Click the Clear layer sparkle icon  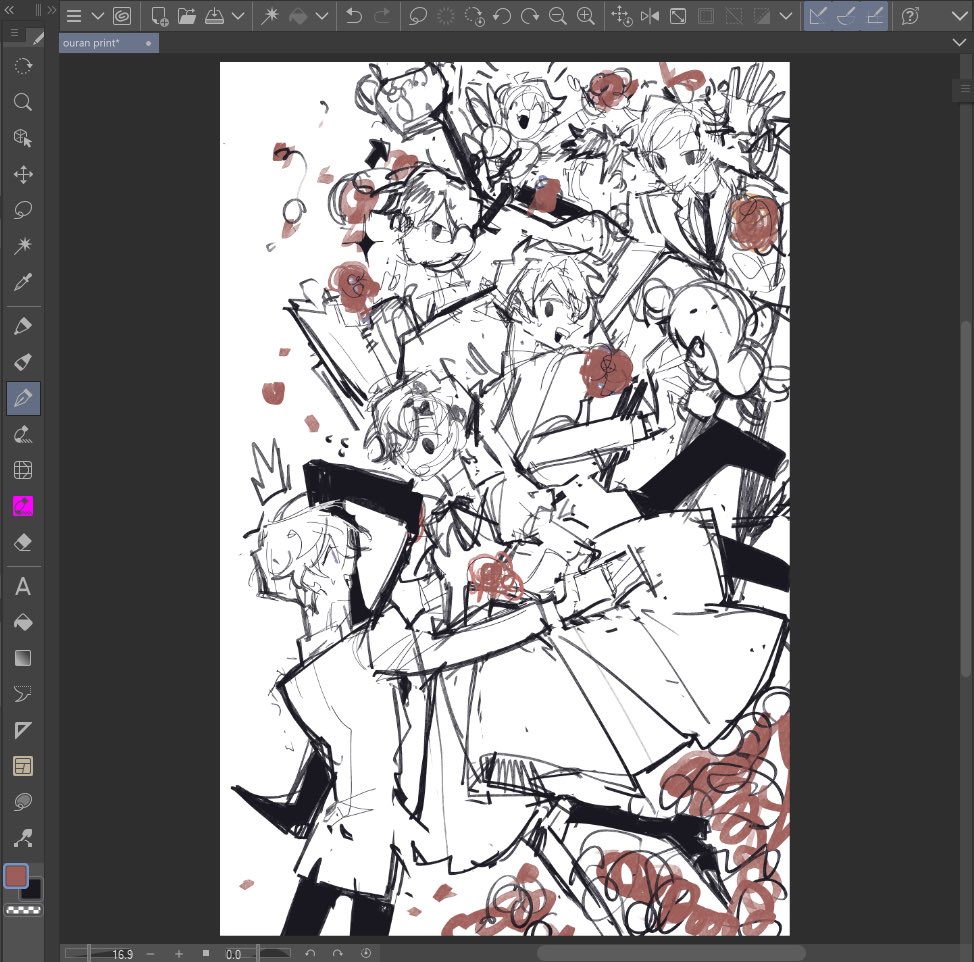270,16
